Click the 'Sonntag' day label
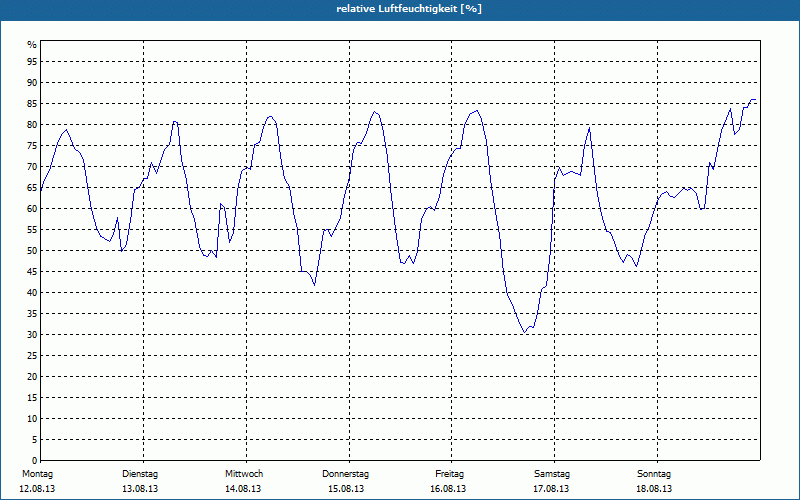 (x=654, y=474)
